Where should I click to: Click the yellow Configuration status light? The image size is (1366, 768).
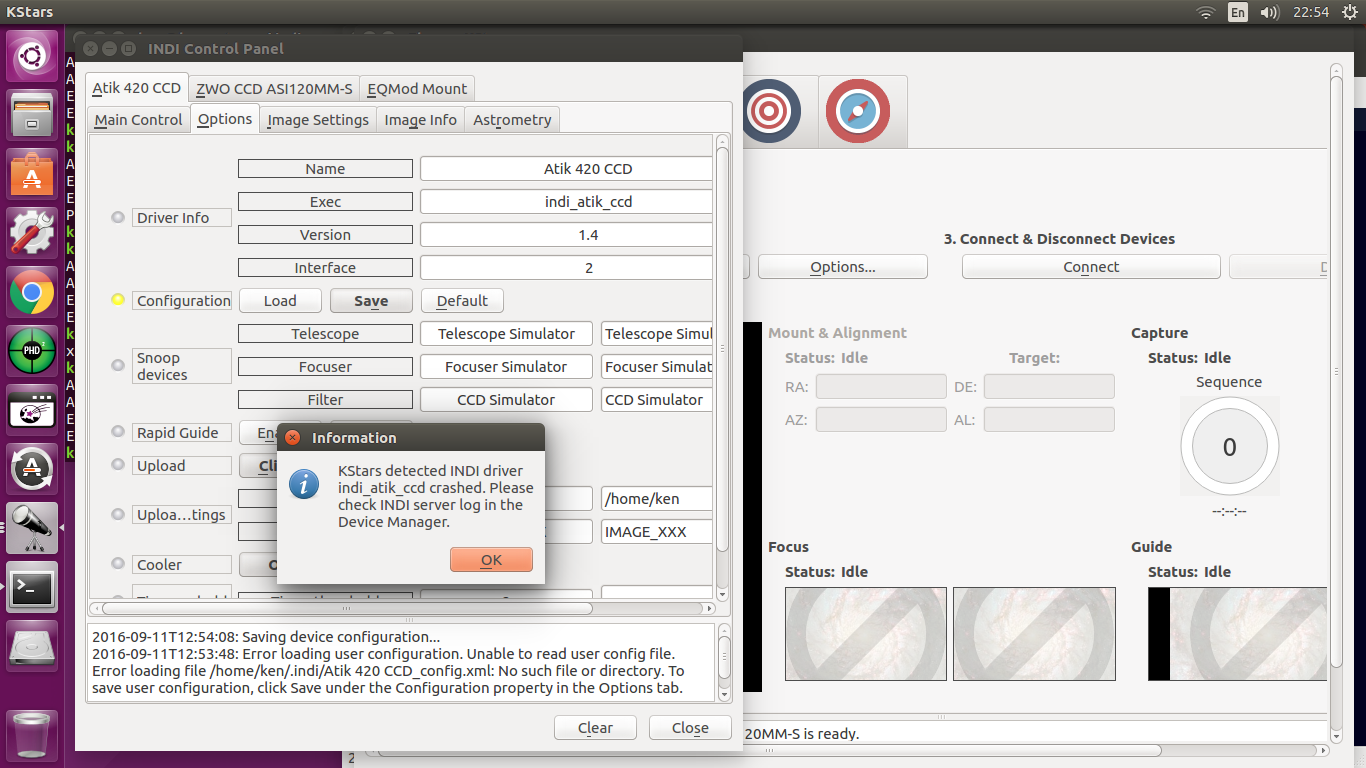click(118, 300)
